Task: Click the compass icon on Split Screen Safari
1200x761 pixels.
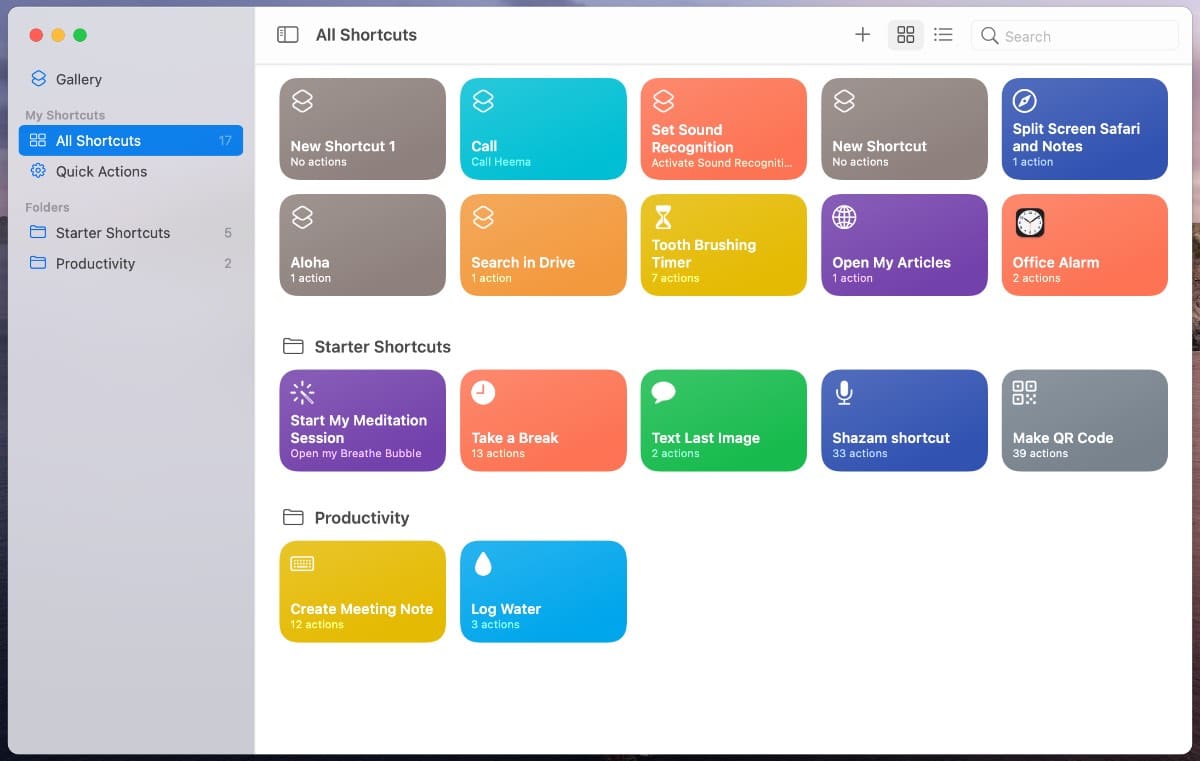Action: click(1024, 101)
